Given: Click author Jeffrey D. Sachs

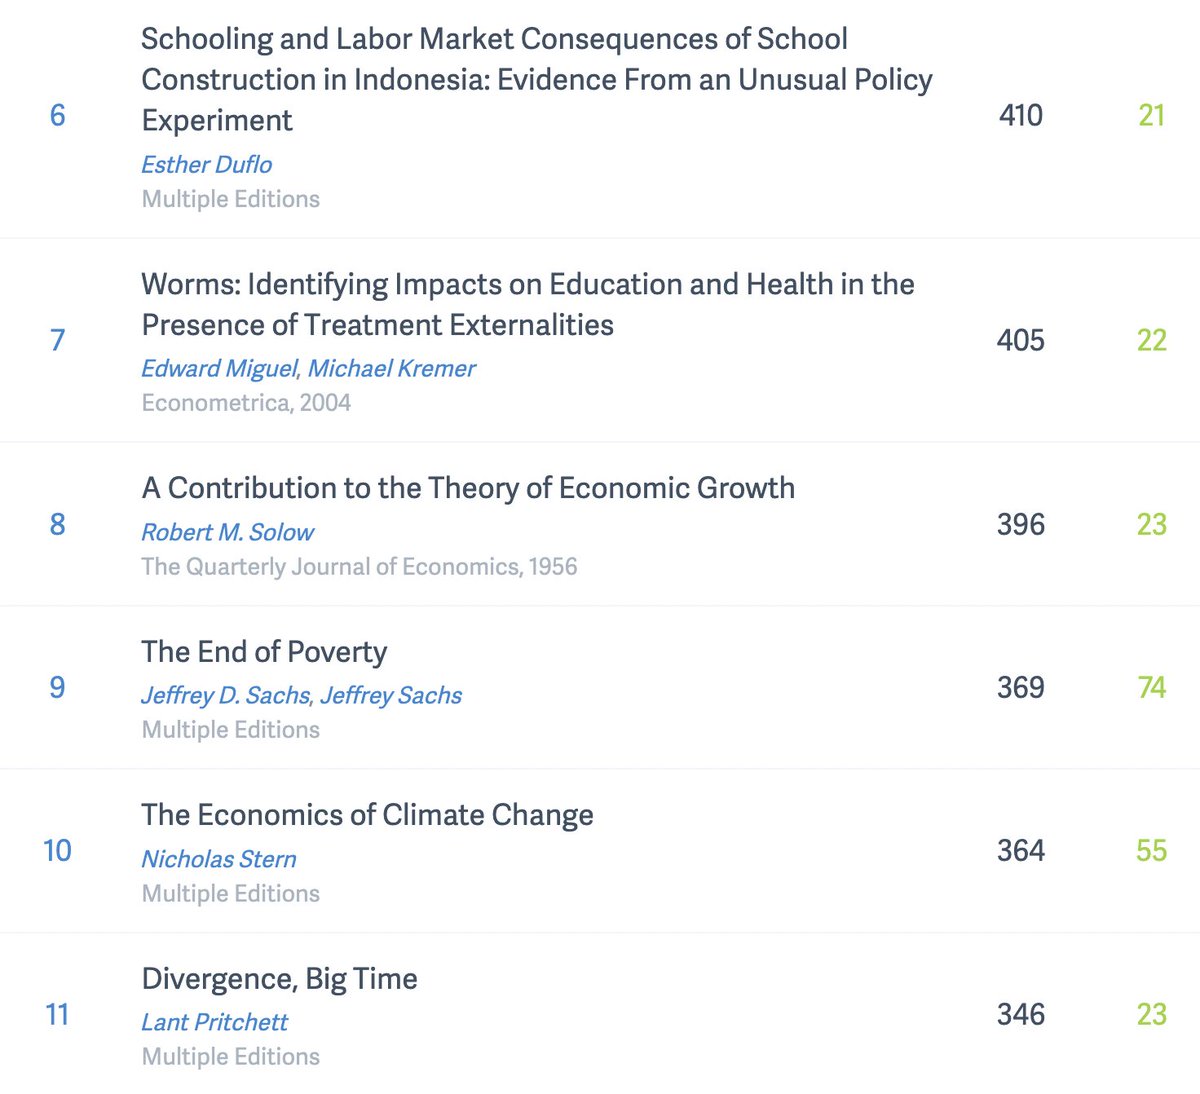Looking at the screenshot, I should [x=226, y=695].
